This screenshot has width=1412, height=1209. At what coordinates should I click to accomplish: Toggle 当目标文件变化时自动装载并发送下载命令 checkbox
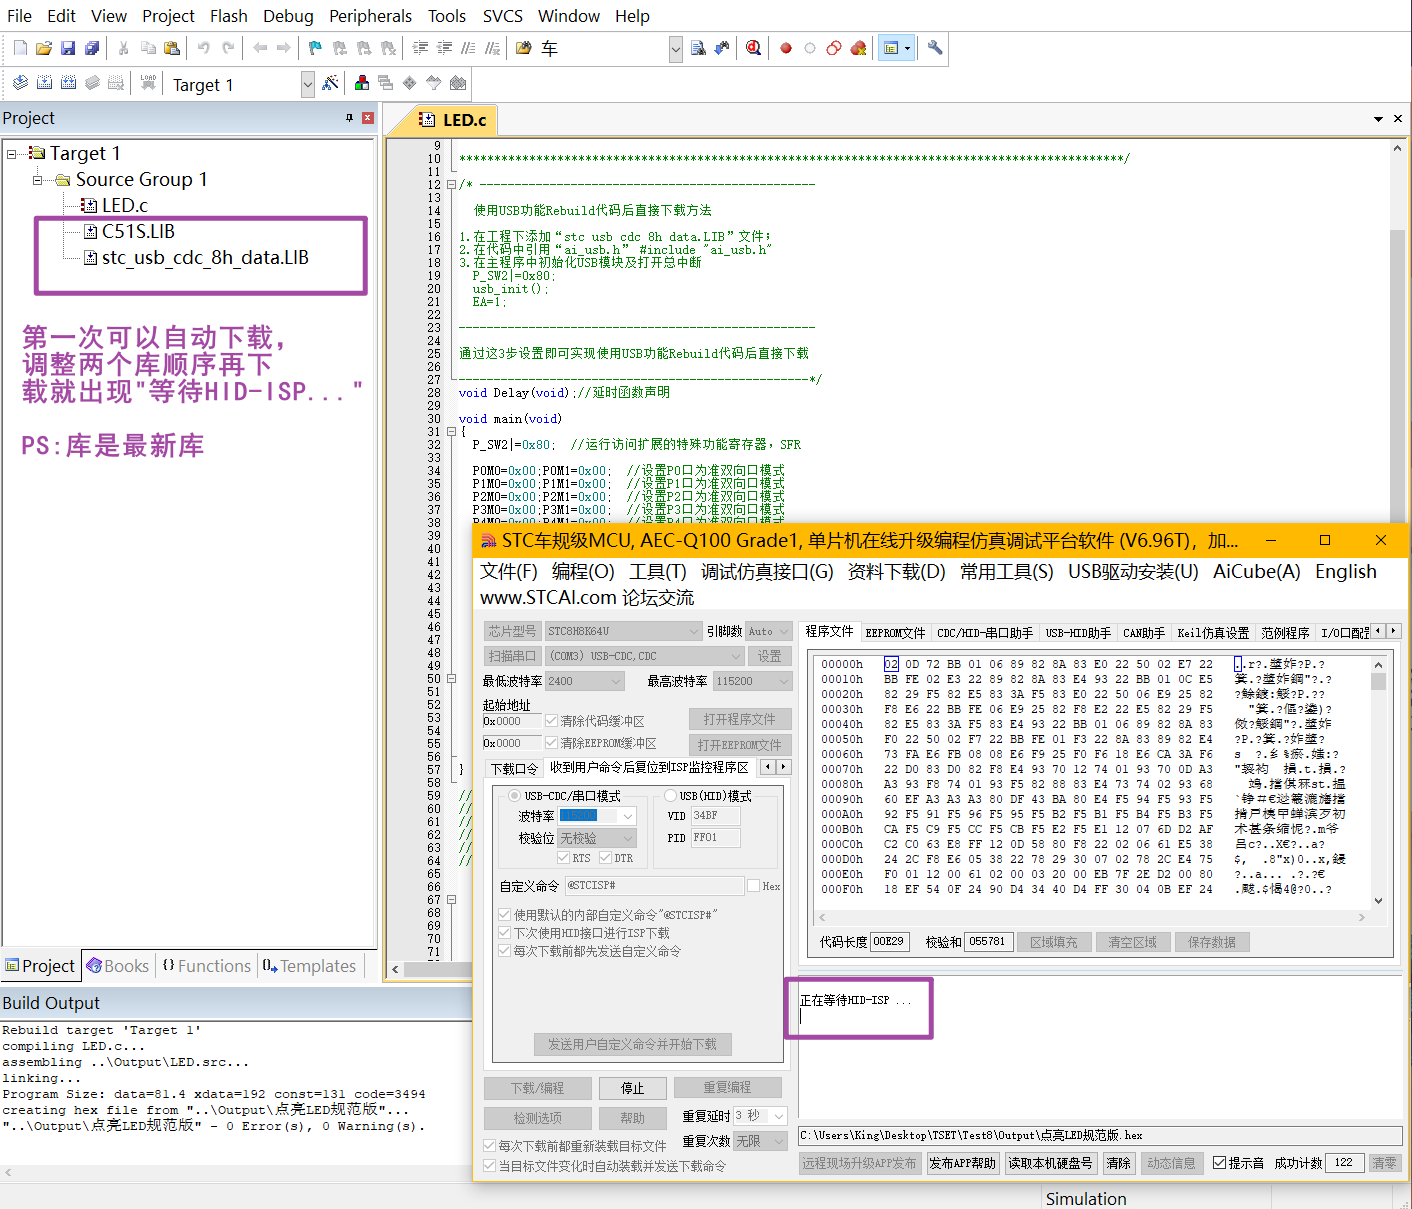point(489,1166)
